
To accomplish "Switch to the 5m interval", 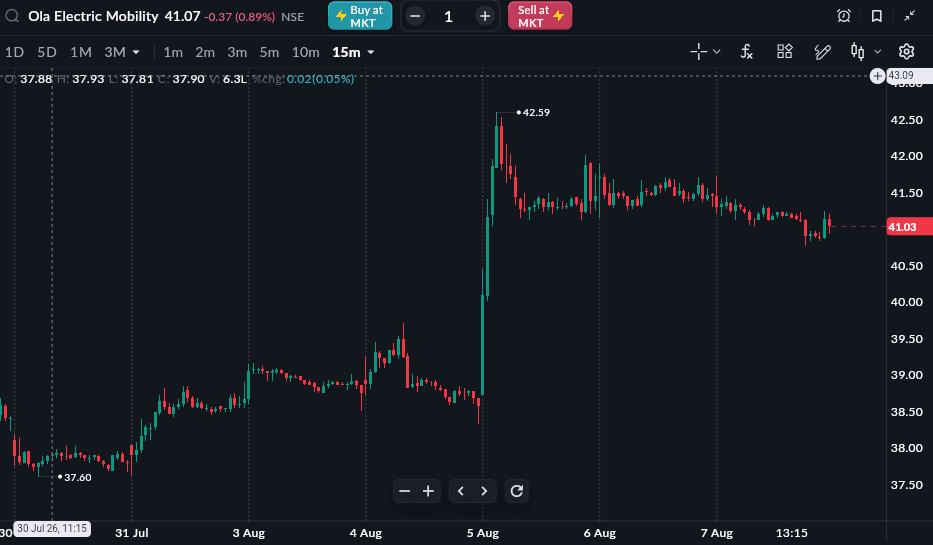I will [x=269, y=52].
